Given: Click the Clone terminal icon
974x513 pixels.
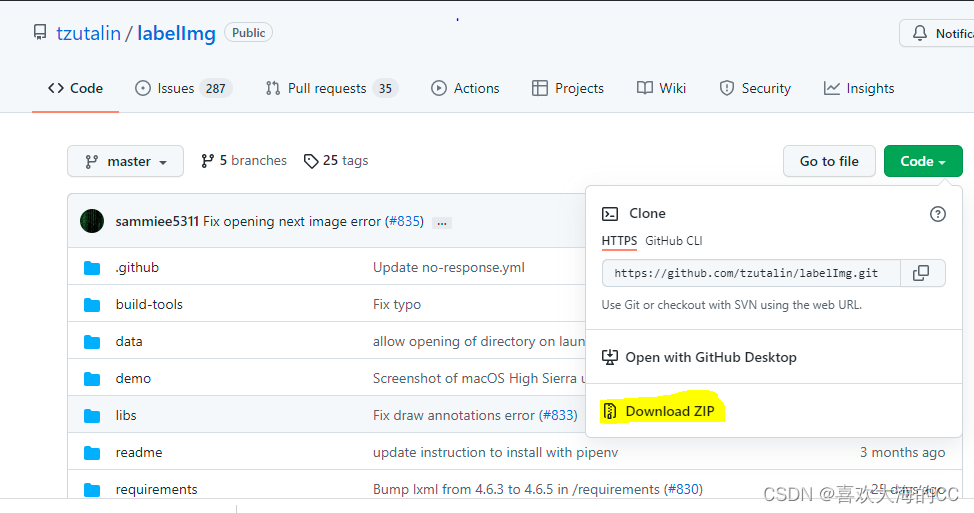Looking at the screenshot, I should coord(610,214).
